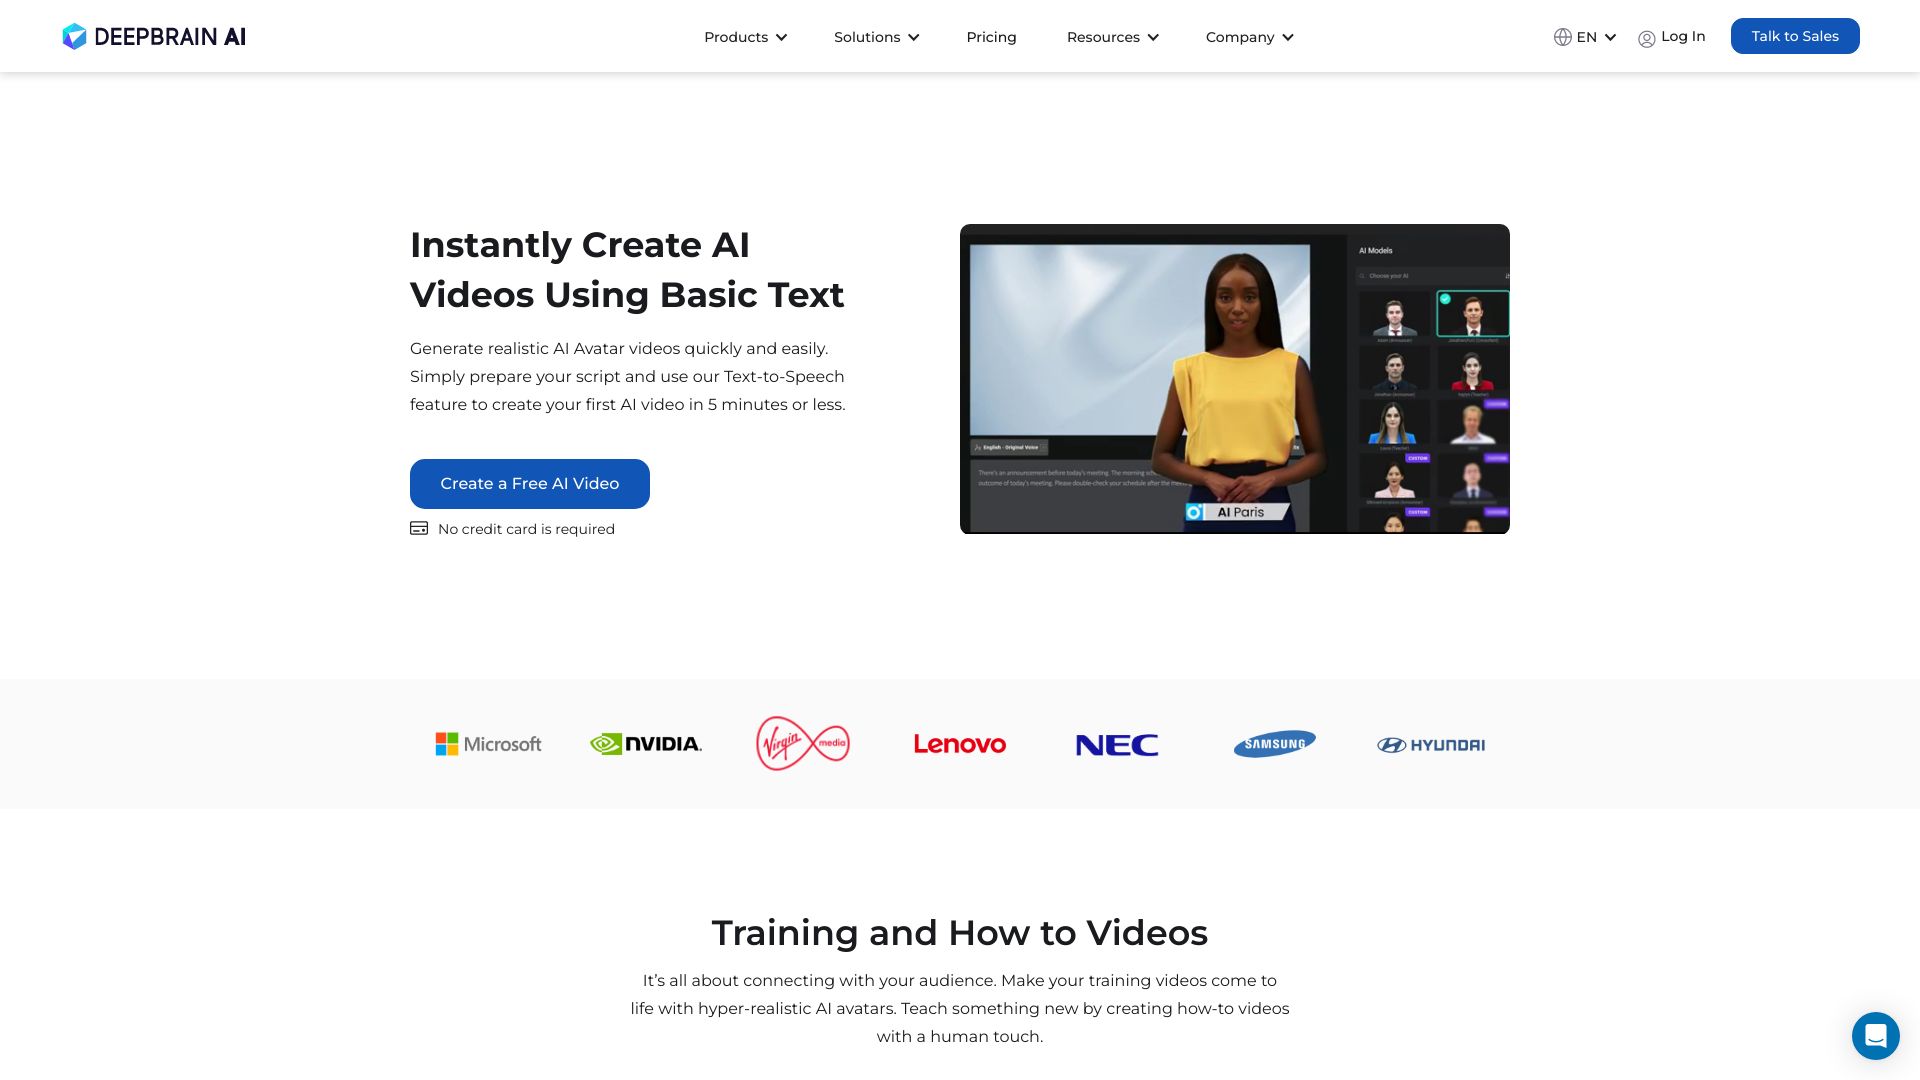Click the Samsung logo icon

(x=1274, y=744)
